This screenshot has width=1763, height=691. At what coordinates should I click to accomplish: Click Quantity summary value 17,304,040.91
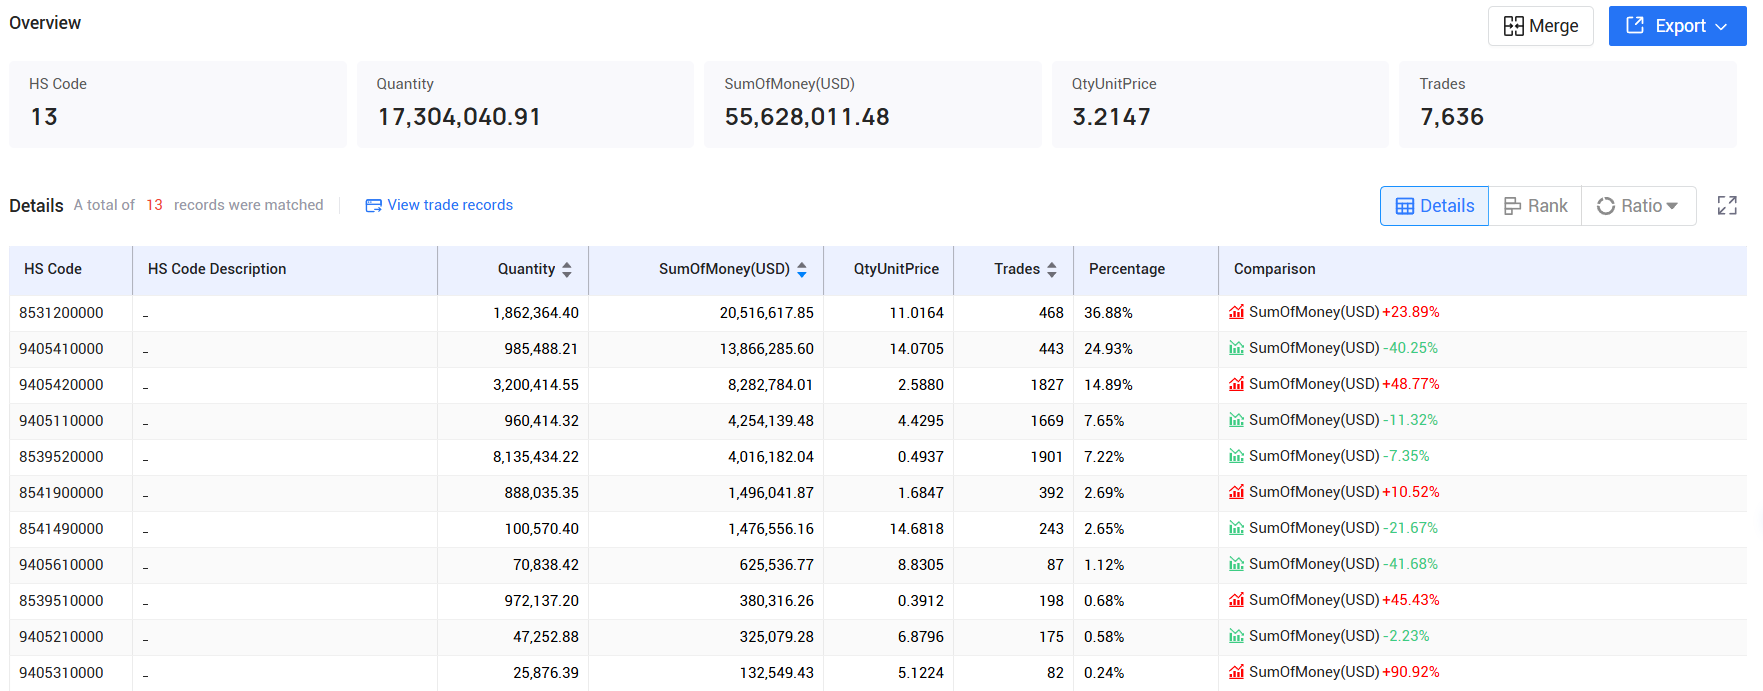459,117
